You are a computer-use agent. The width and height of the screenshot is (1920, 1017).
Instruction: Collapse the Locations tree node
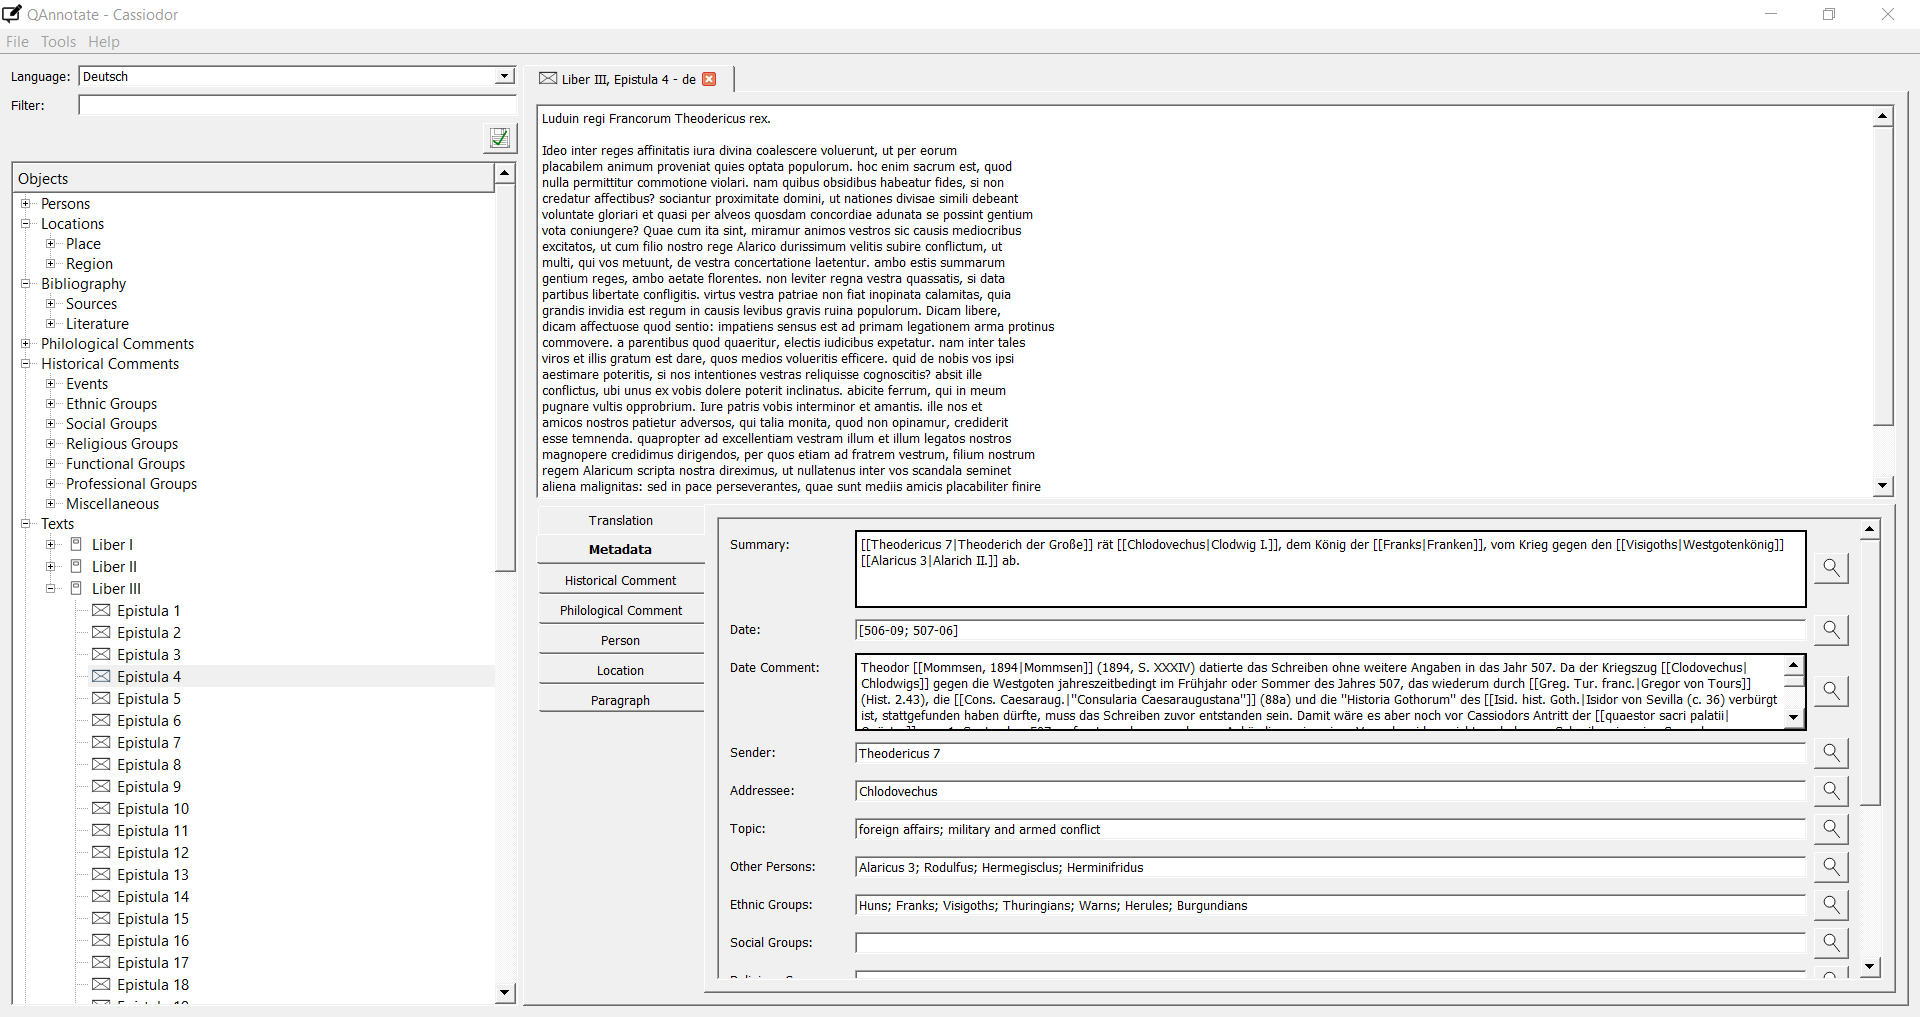26,224
